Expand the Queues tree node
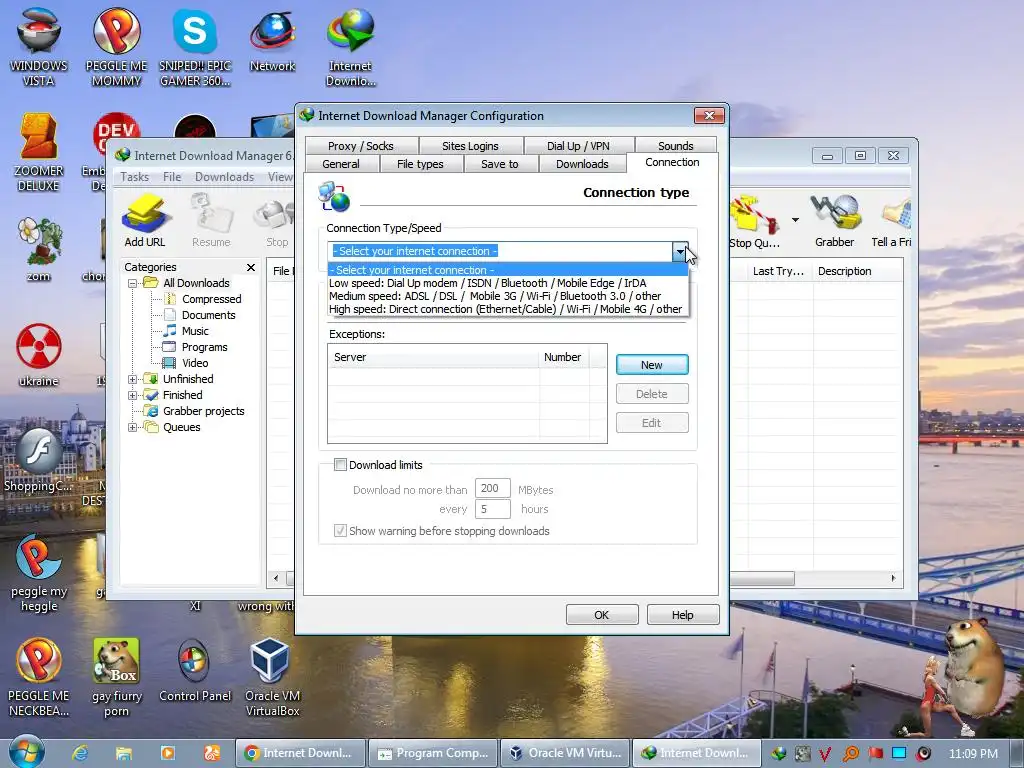The image size is (1024, 768). pyautogui.click(x=133, y=427)
